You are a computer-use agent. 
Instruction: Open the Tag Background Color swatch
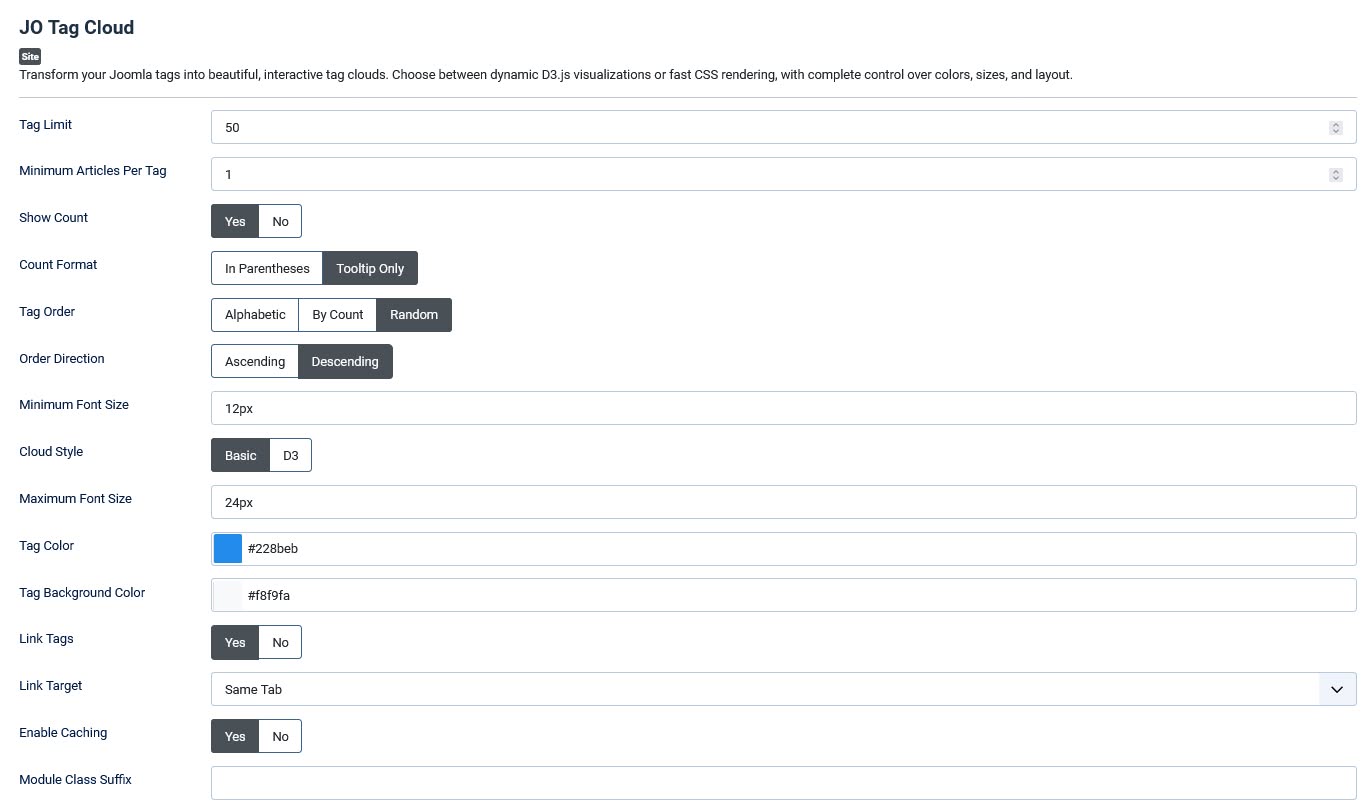(x=228, y=595)
